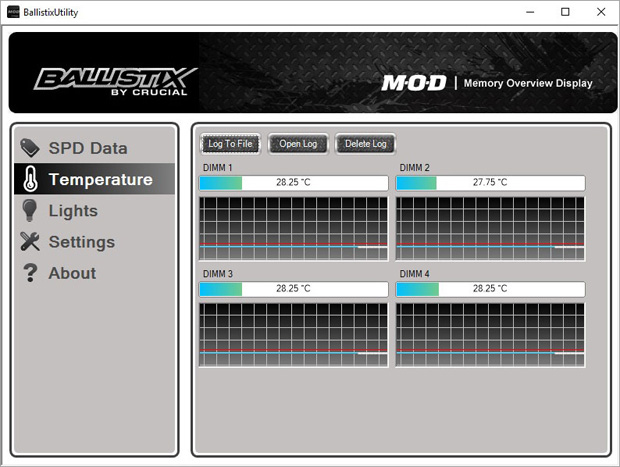Screen dimensions: 620x467
Task: Maximize the BallistixUtility window
Action: [x=565, y=12]
